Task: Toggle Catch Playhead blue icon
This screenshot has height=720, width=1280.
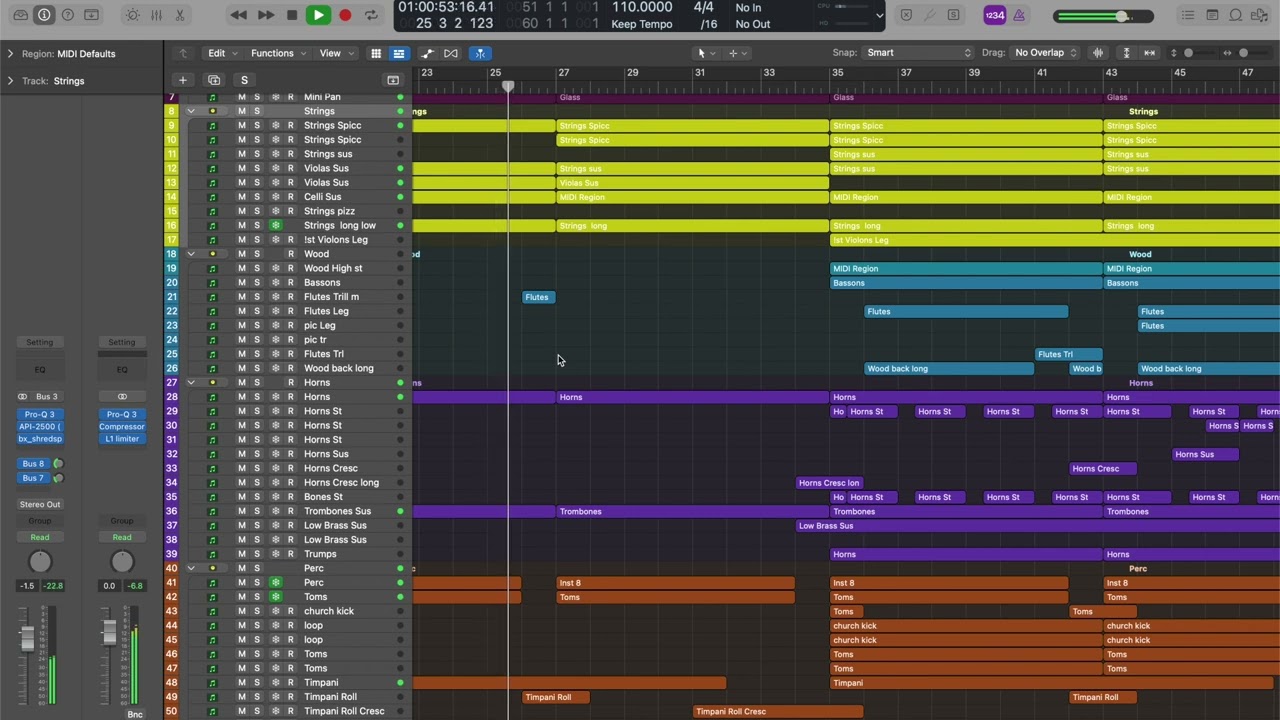Action: 480,53
